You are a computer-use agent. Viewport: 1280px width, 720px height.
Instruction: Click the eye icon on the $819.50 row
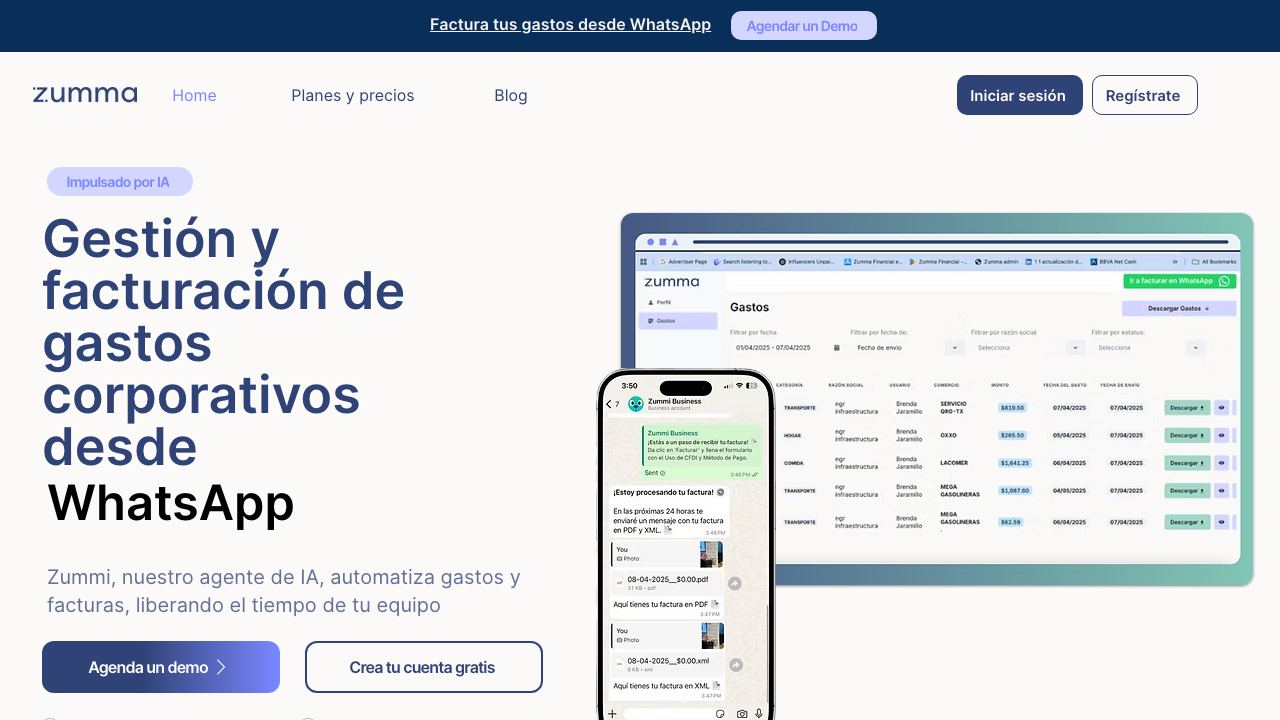click(1221, 408)
